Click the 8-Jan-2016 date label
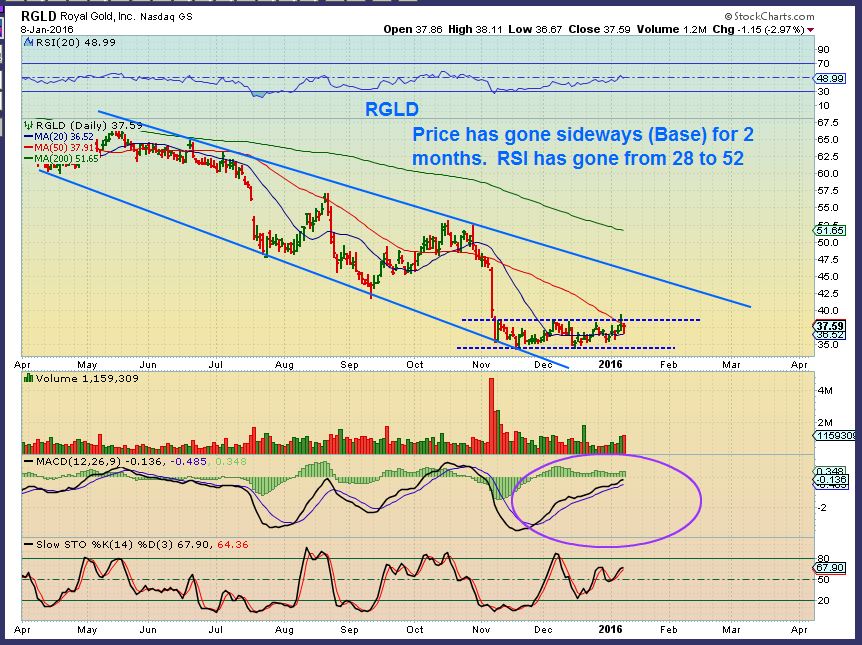 click(x=47, y=30)
